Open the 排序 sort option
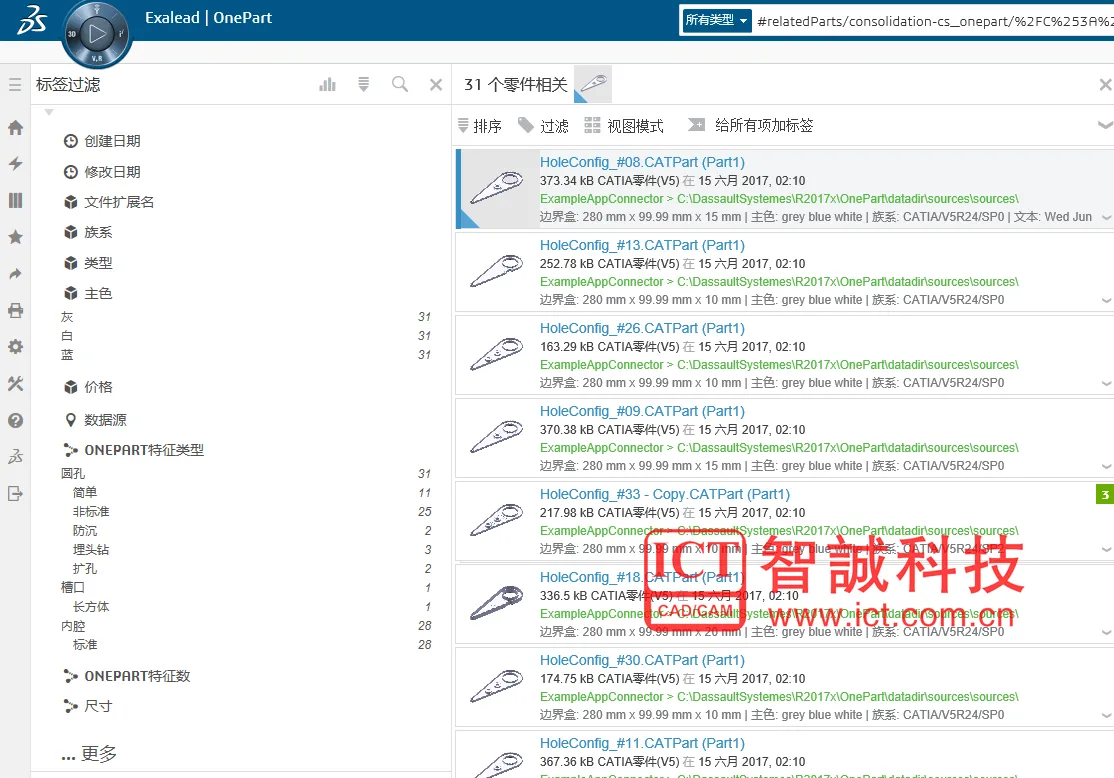This screenshot has height=778, width=1114. tap(480, 126)
